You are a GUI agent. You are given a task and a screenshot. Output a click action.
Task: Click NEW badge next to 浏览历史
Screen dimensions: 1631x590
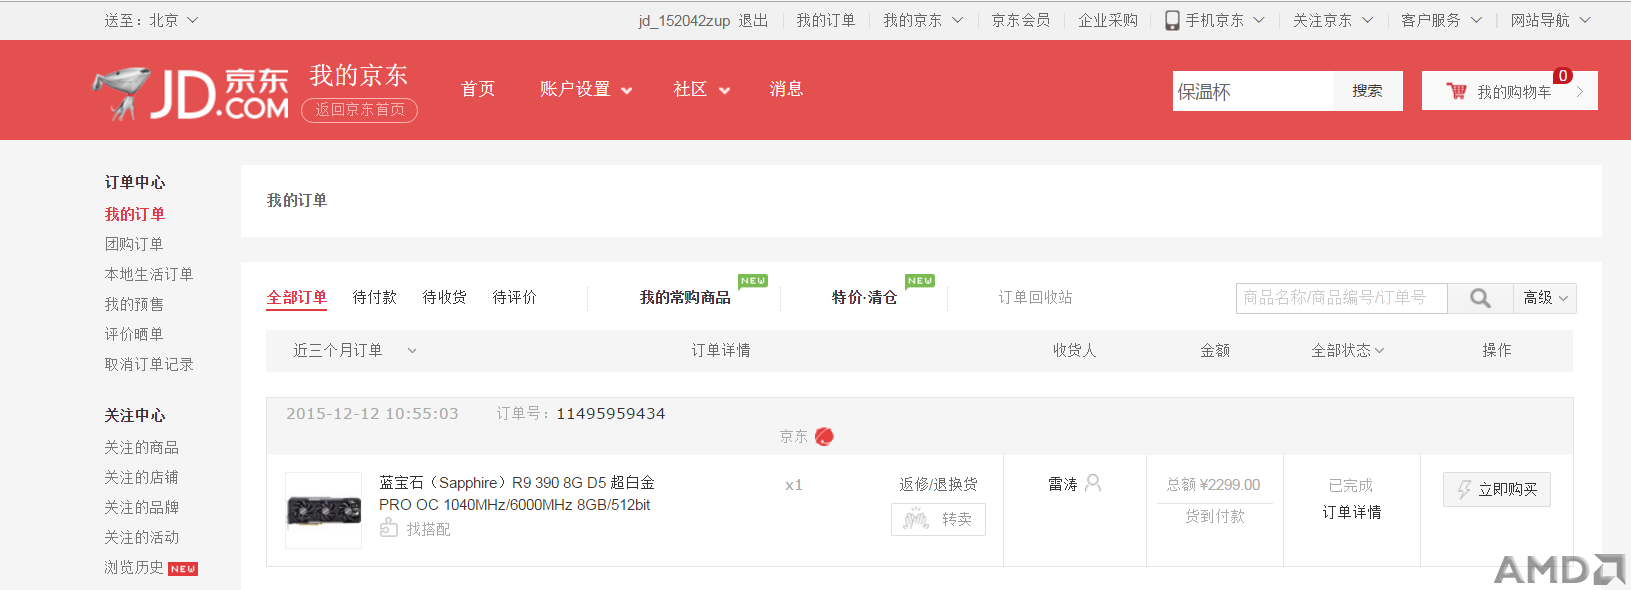coord(183,569)
